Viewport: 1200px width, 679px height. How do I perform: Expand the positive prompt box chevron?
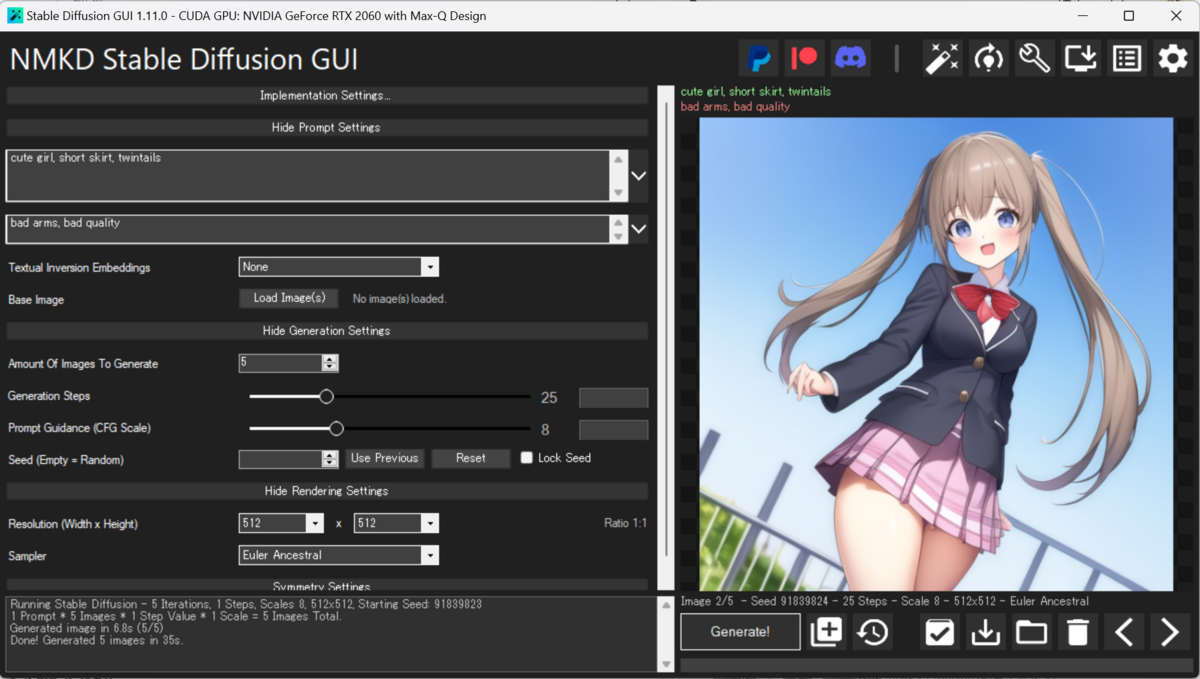tap(639, 175)
